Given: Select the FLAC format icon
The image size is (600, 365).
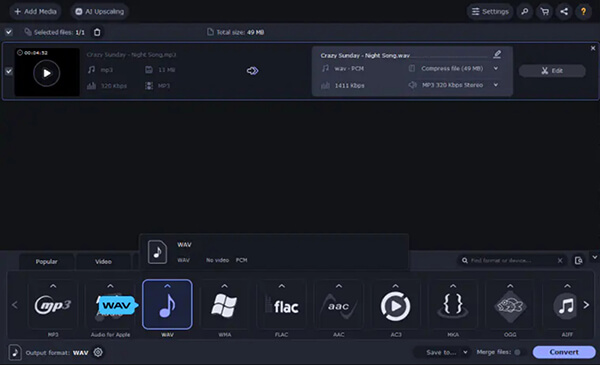Looking at the screenshot, I should point(282,306).
